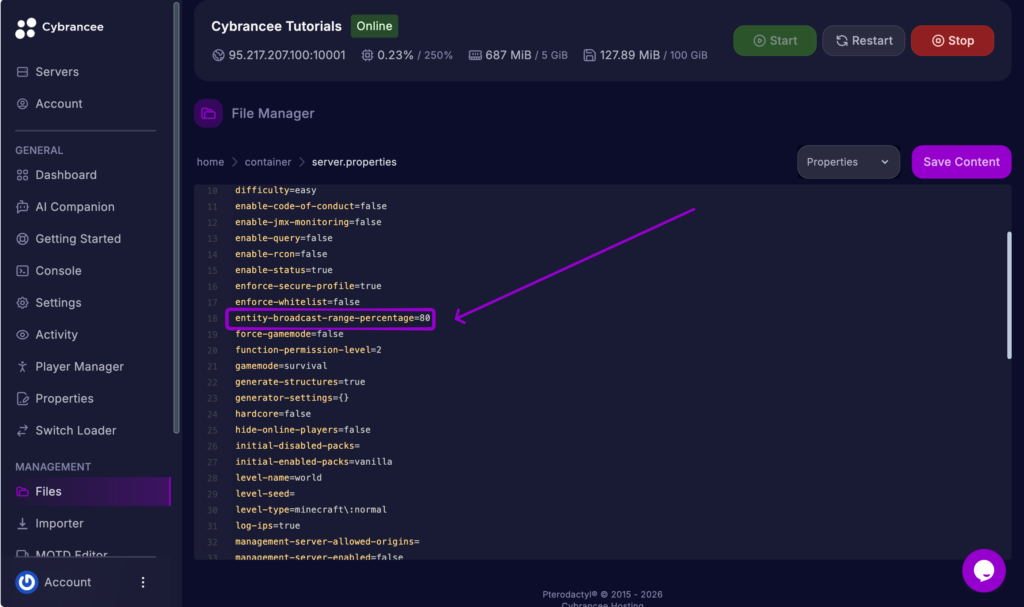Click the line generator-settings={}

point(292,398)
